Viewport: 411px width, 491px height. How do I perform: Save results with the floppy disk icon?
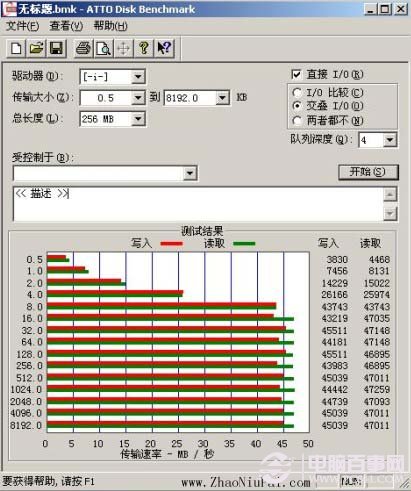coord(56,49)
